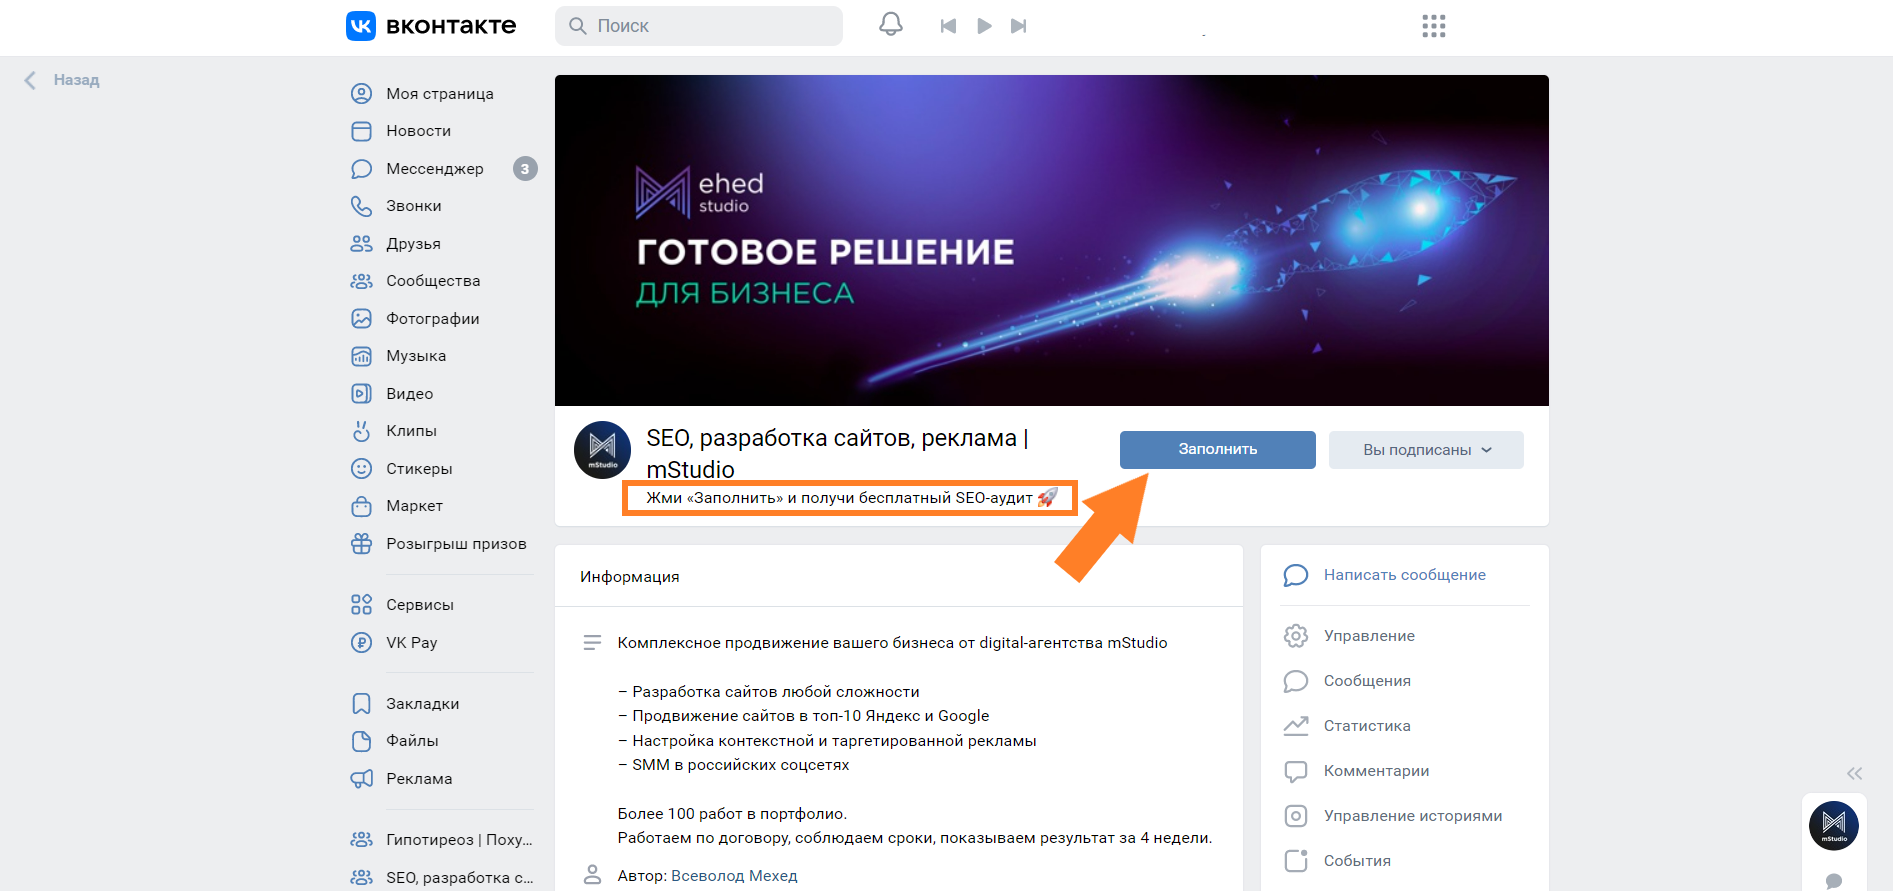Play music with the play button
1893x891 pixels.
click(x=984, y=26)
